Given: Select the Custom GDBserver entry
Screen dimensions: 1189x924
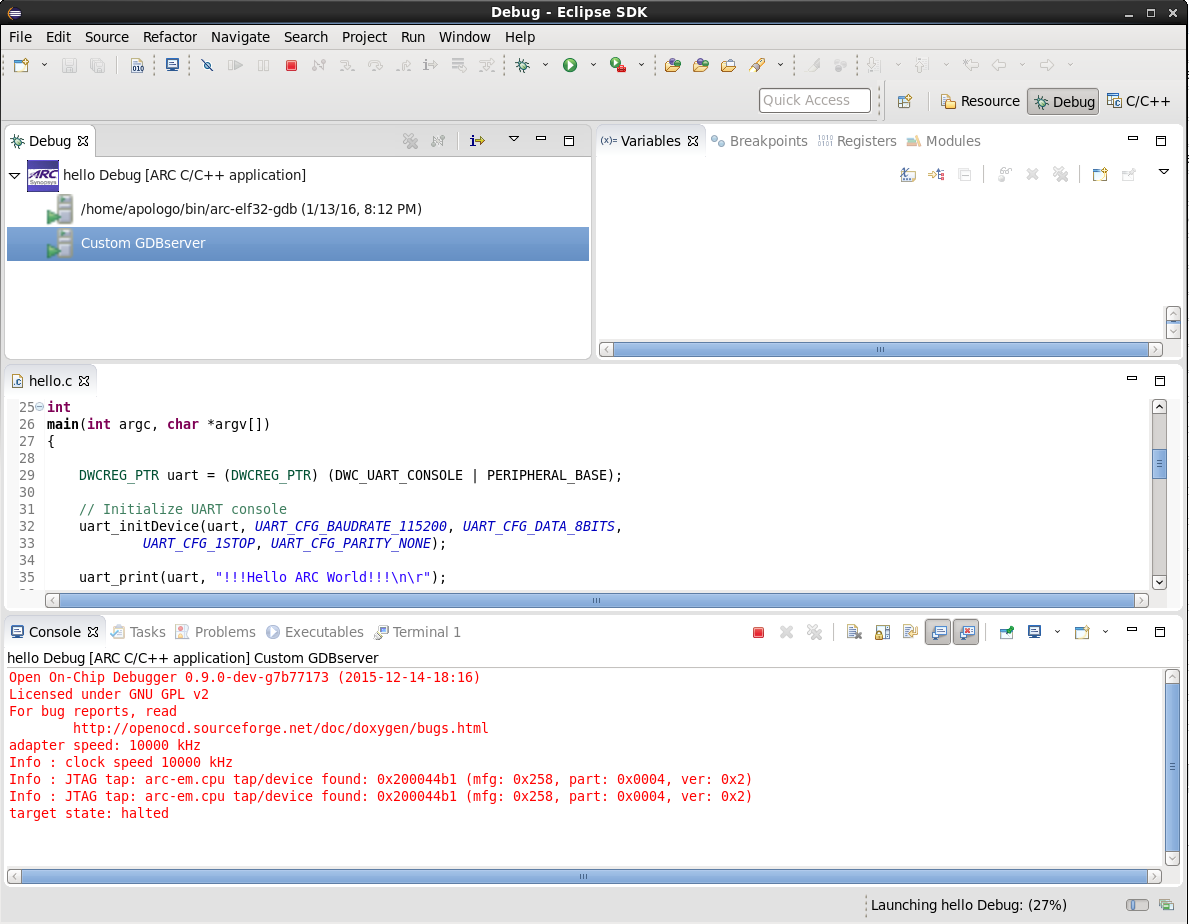Looking at the screenshot, I should [297, 243].
